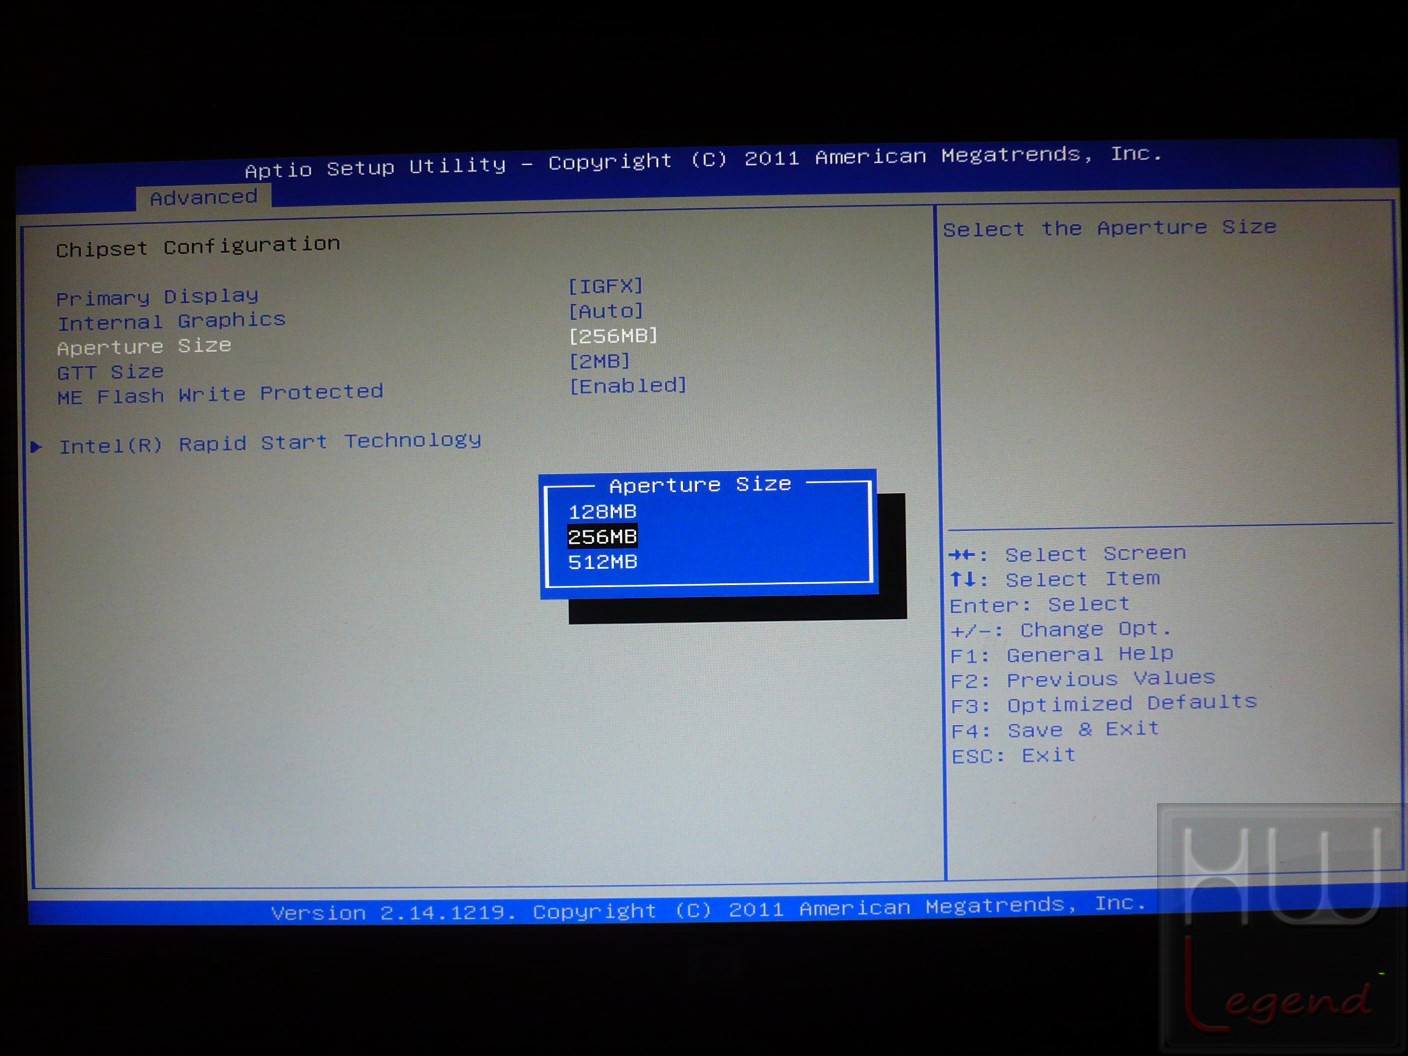Click the Aptio Setup Utility title text
Image resolution: width=1408 pixels, height=1056 pixels.
click(x=703, y=161)
